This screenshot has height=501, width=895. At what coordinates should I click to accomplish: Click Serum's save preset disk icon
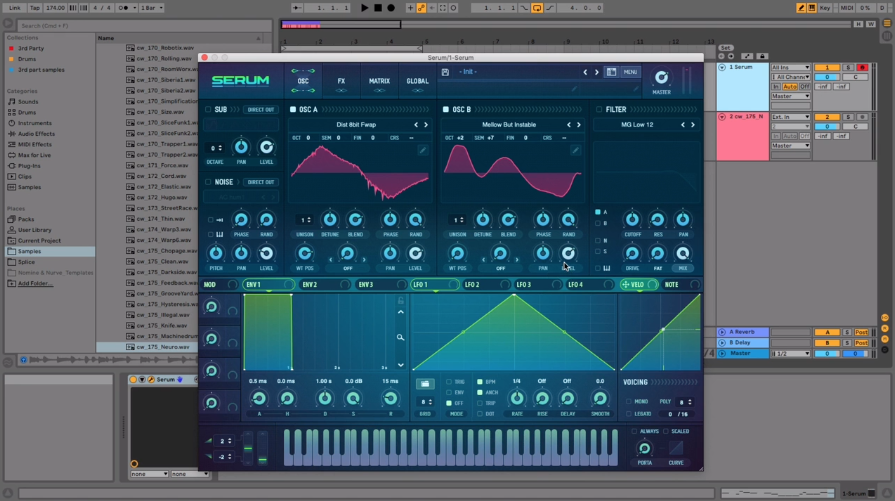pyautogui.click(x=445, y=72)
